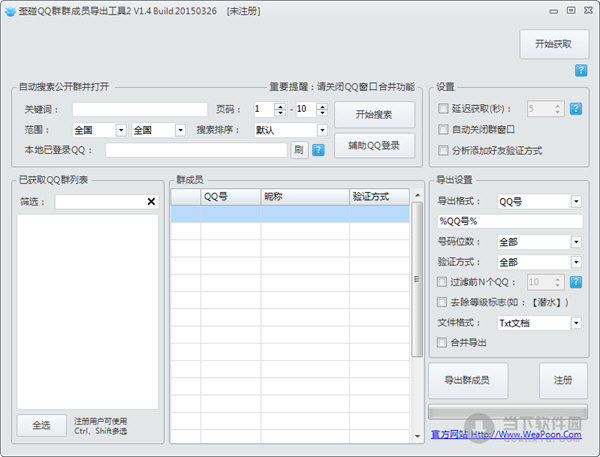Screen dimensions: 600x457
Task: Click the help icon beside the 刷 button
Action: click(318, 150)
